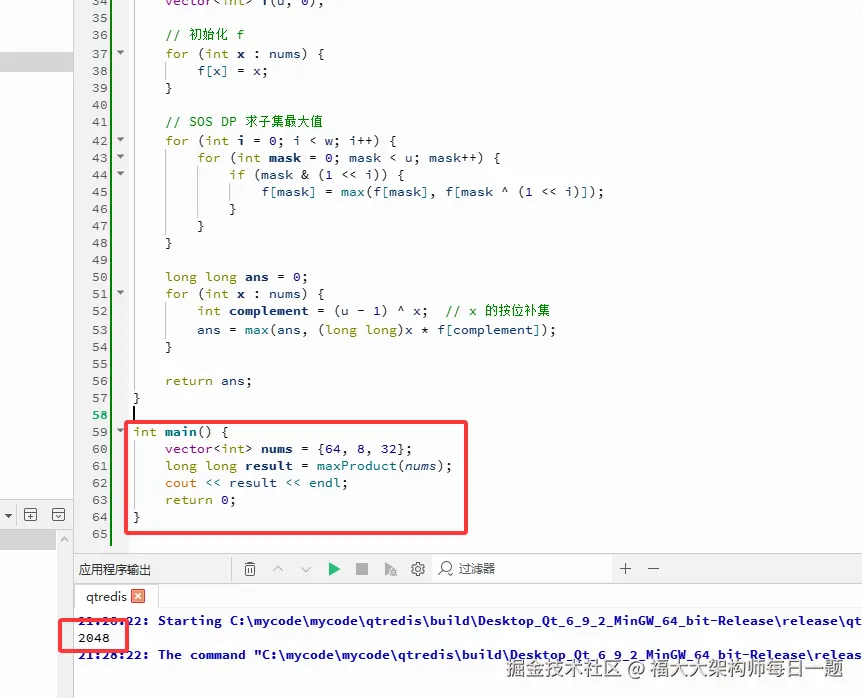
Task: Collapse the for loop at line 37
Action: point(120,53)
